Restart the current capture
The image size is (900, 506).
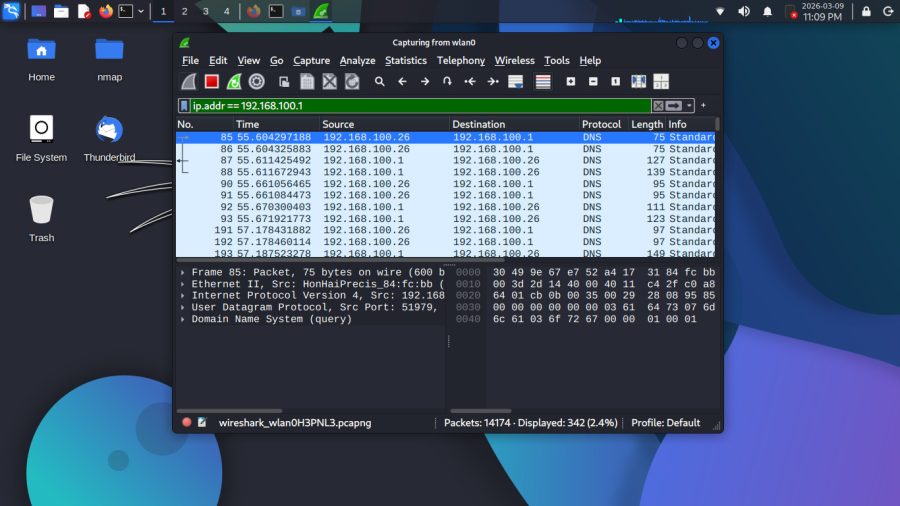[x=234, y=82]
